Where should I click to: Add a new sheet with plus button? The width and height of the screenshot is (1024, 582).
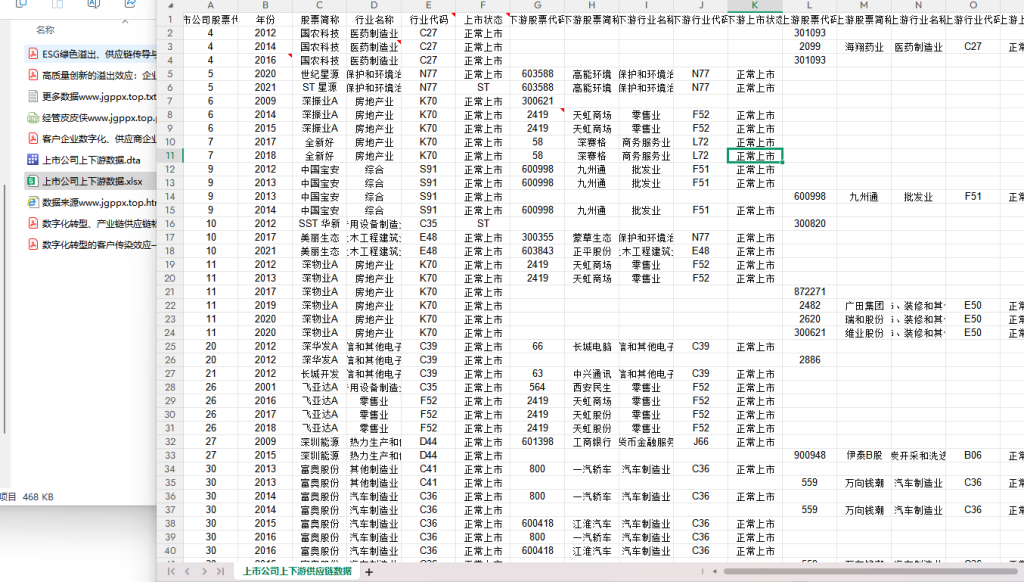369,572
